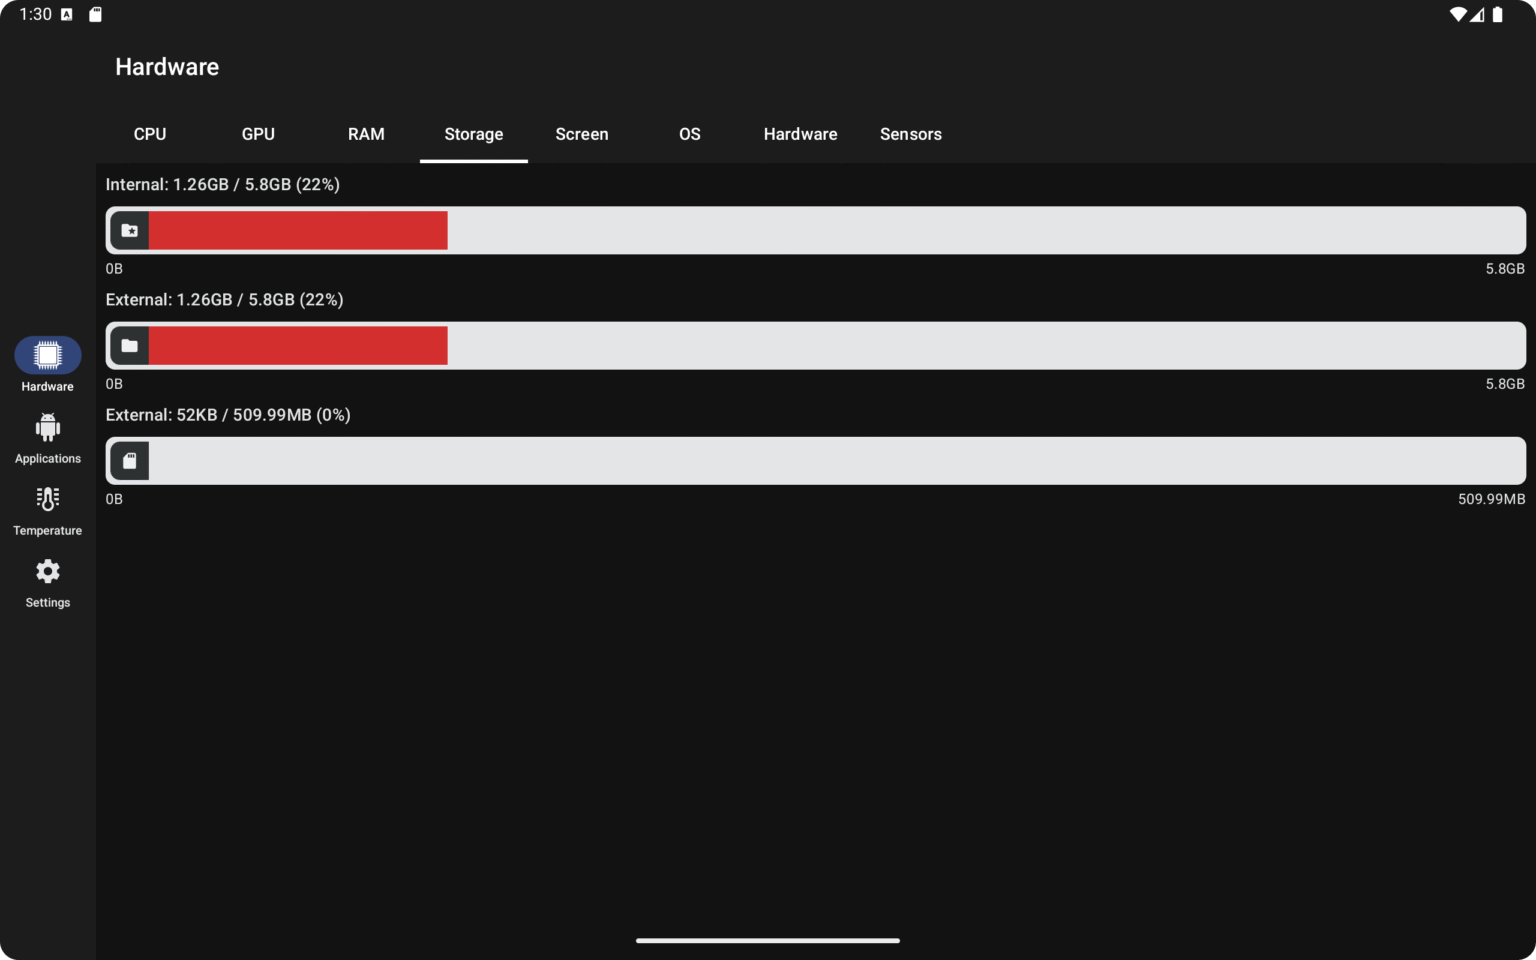This screenshot has height=960, width=1536.
Task: Open the Hardware section in sidebar
Action: point(47,362)
